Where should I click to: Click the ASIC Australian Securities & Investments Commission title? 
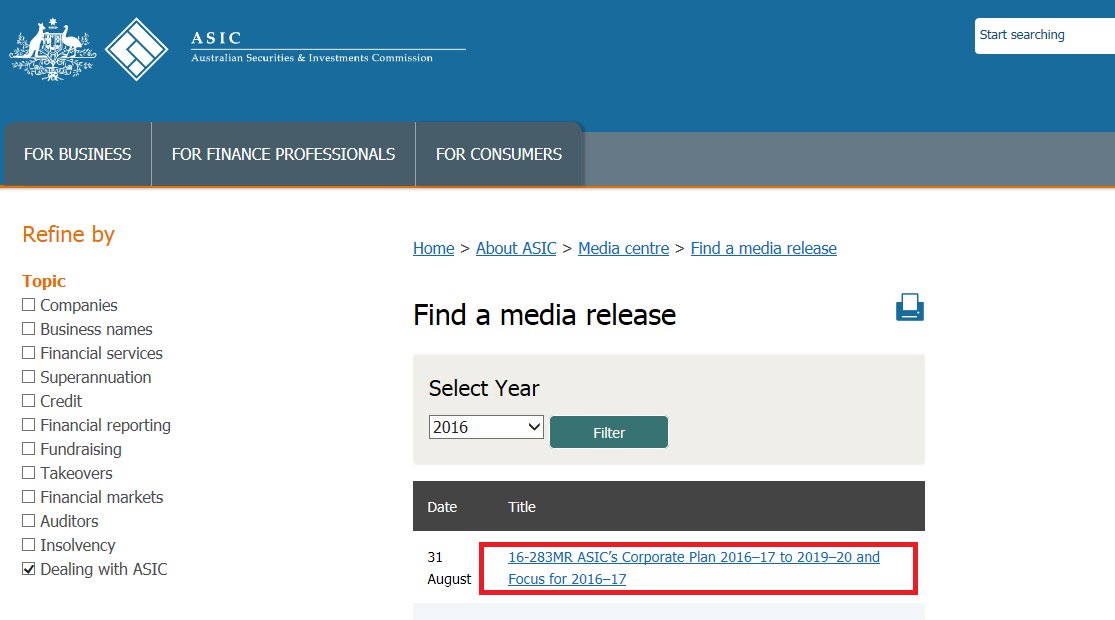328,48
